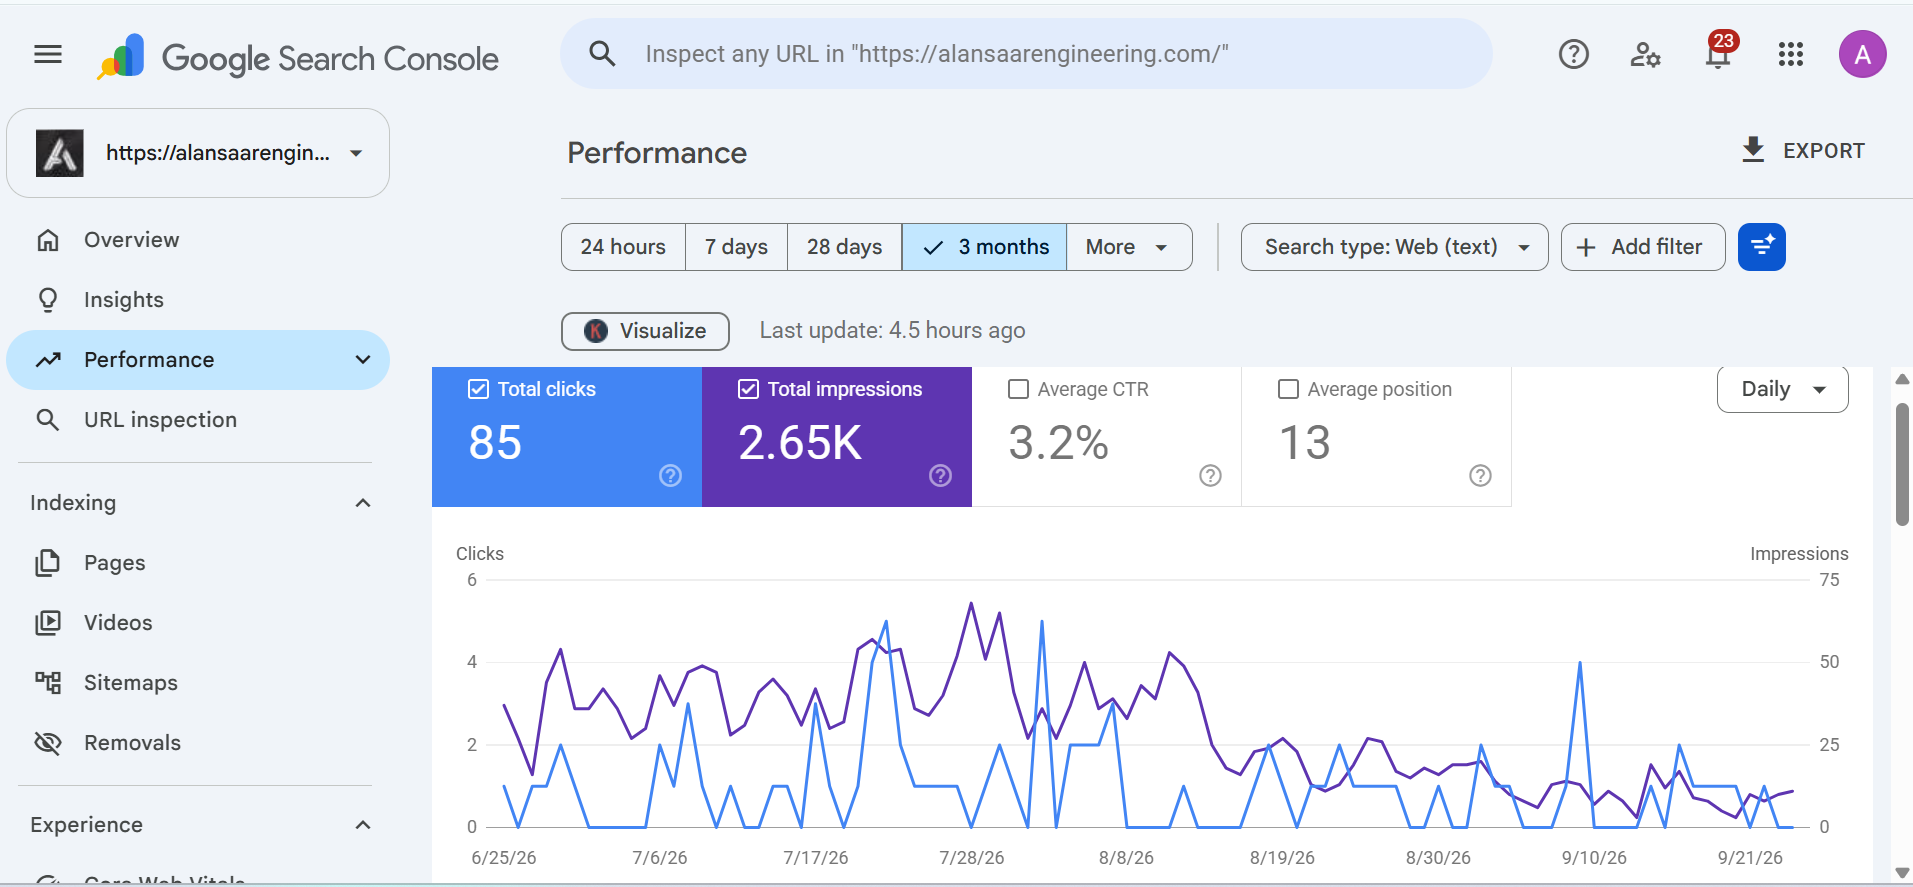Open Removals in sidebar
This screenshot has width=1913, height=887.
point(198,743)
